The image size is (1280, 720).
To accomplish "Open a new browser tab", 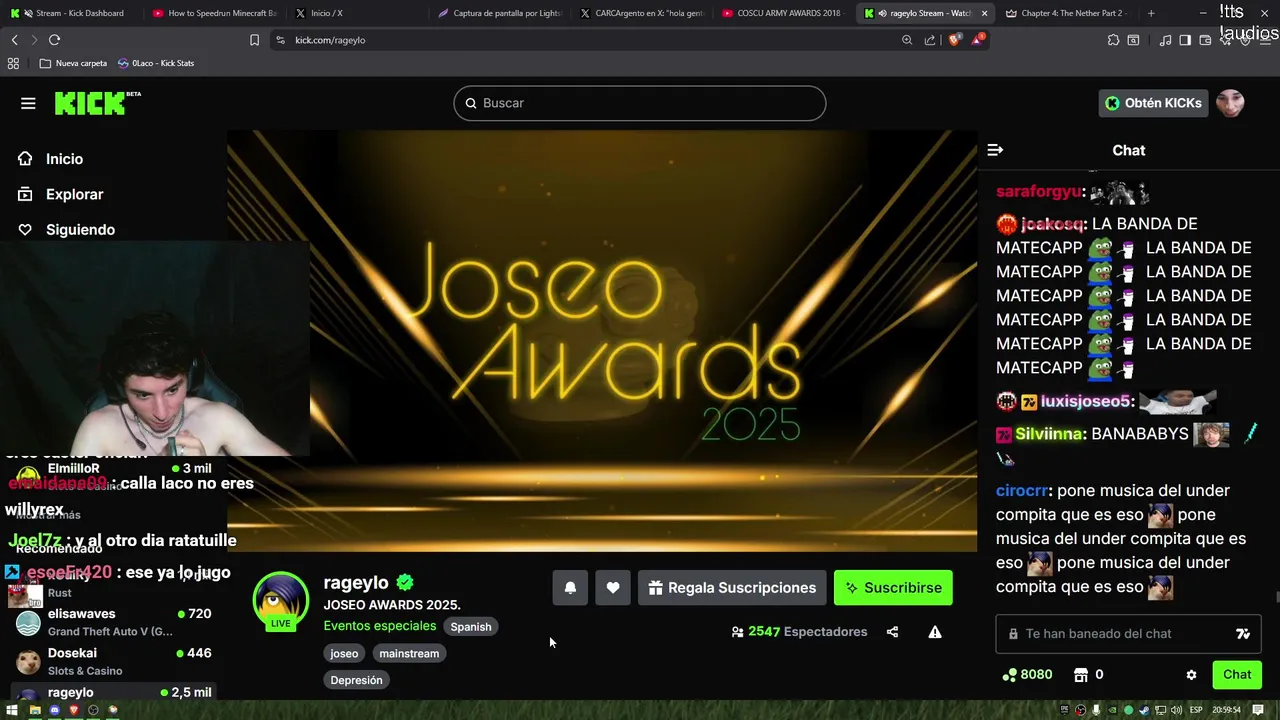I will pyautogui.click(x=1151, y=13).
